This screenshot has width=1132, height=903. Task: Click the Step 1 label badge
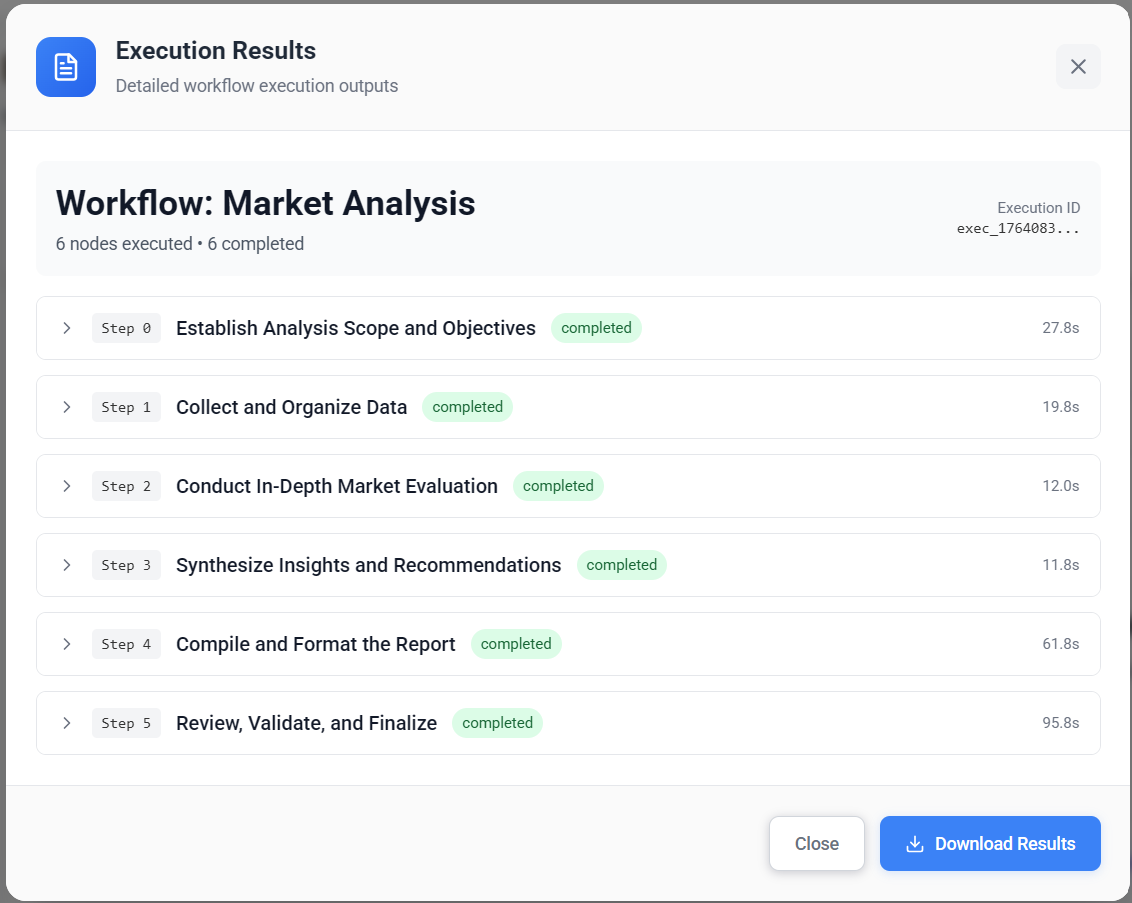pyautogui.click(x=126, y=406)
